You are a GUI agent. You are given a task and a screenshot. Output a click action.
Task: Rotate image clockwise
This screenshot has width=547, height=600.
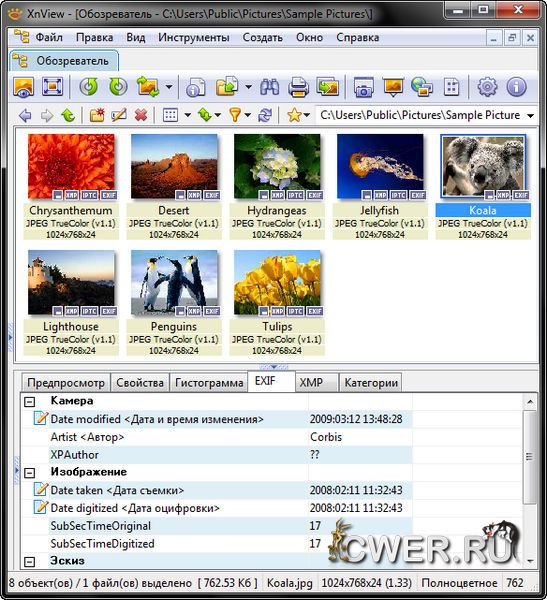[118, 86]
